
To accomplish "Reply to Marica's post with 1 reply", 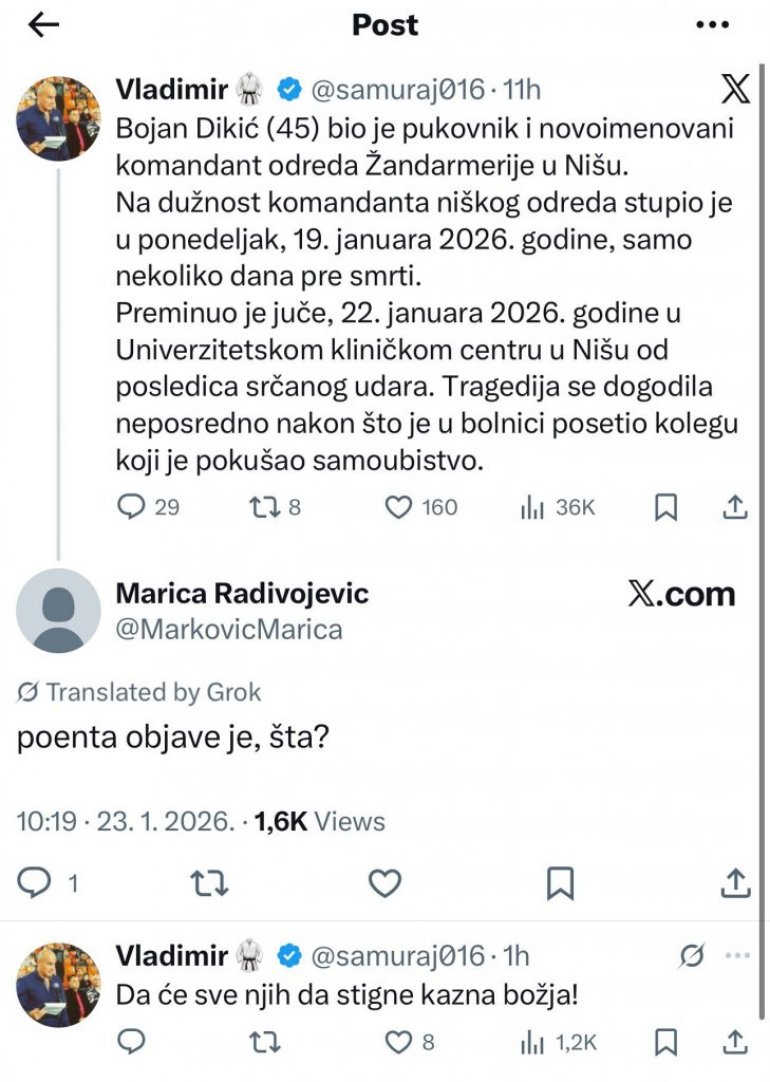I will (36, 882).
